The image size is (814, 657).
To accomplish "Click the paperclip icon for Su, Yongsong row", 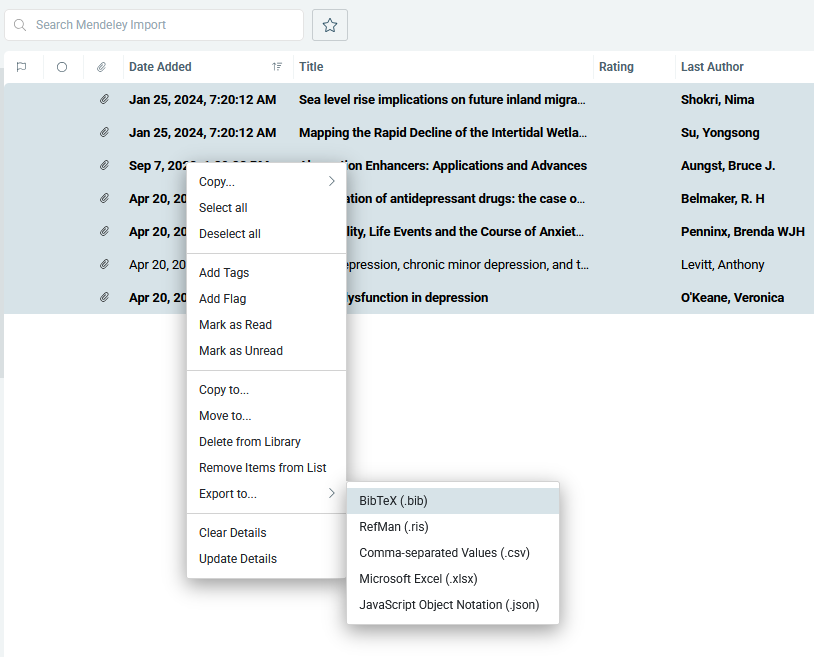I will tap(103, 133).
